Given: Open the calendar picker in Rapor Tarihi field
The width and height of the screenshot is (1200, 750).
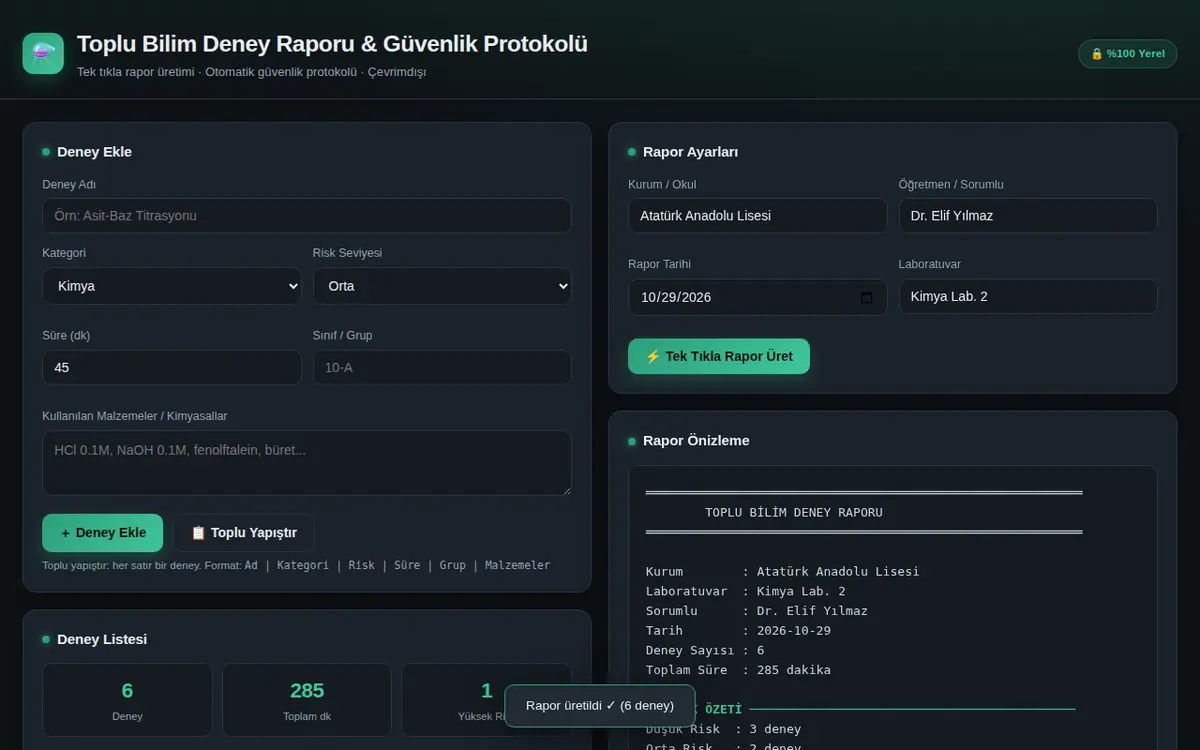Looking at the screenshot, I should [x=866, y=297].
